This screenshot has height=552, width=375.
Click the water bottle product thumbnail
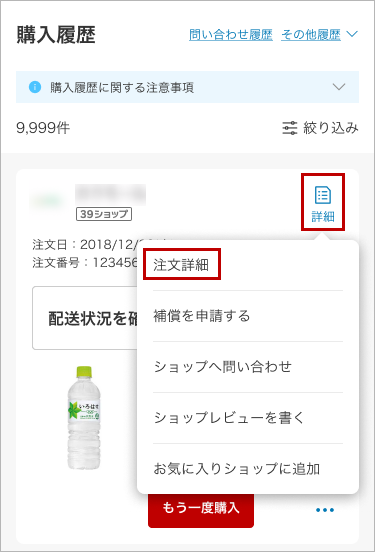(84, 418)
